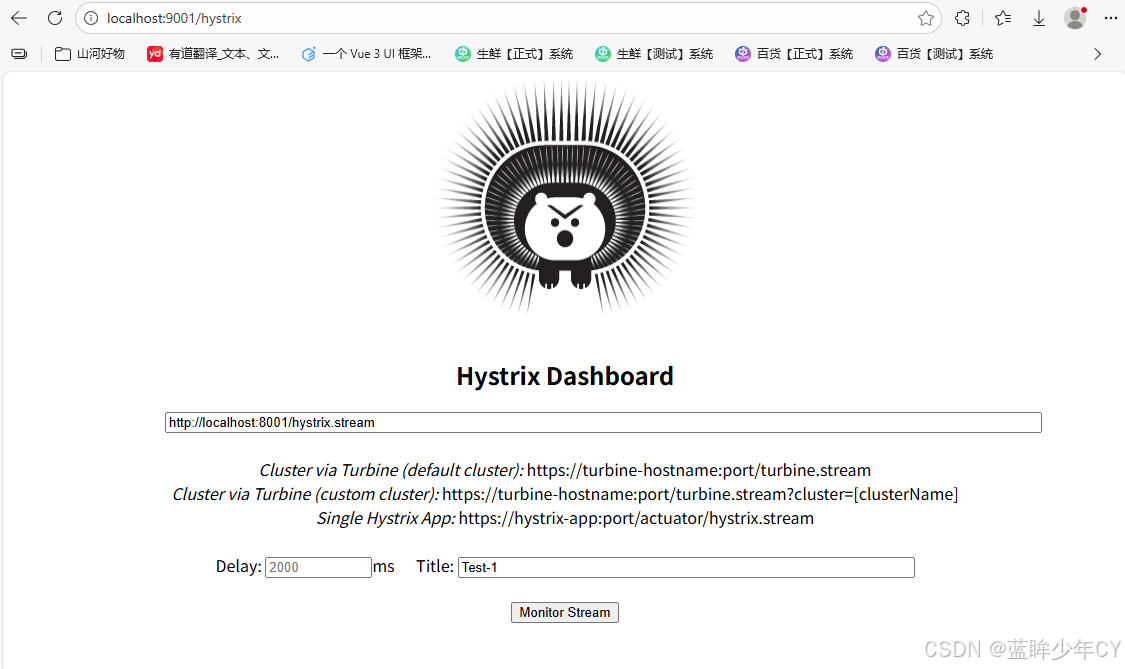Click the default cluster turbine.stream example text
The width and height of the screenshot is (1125, 669).
pos(699,470)
